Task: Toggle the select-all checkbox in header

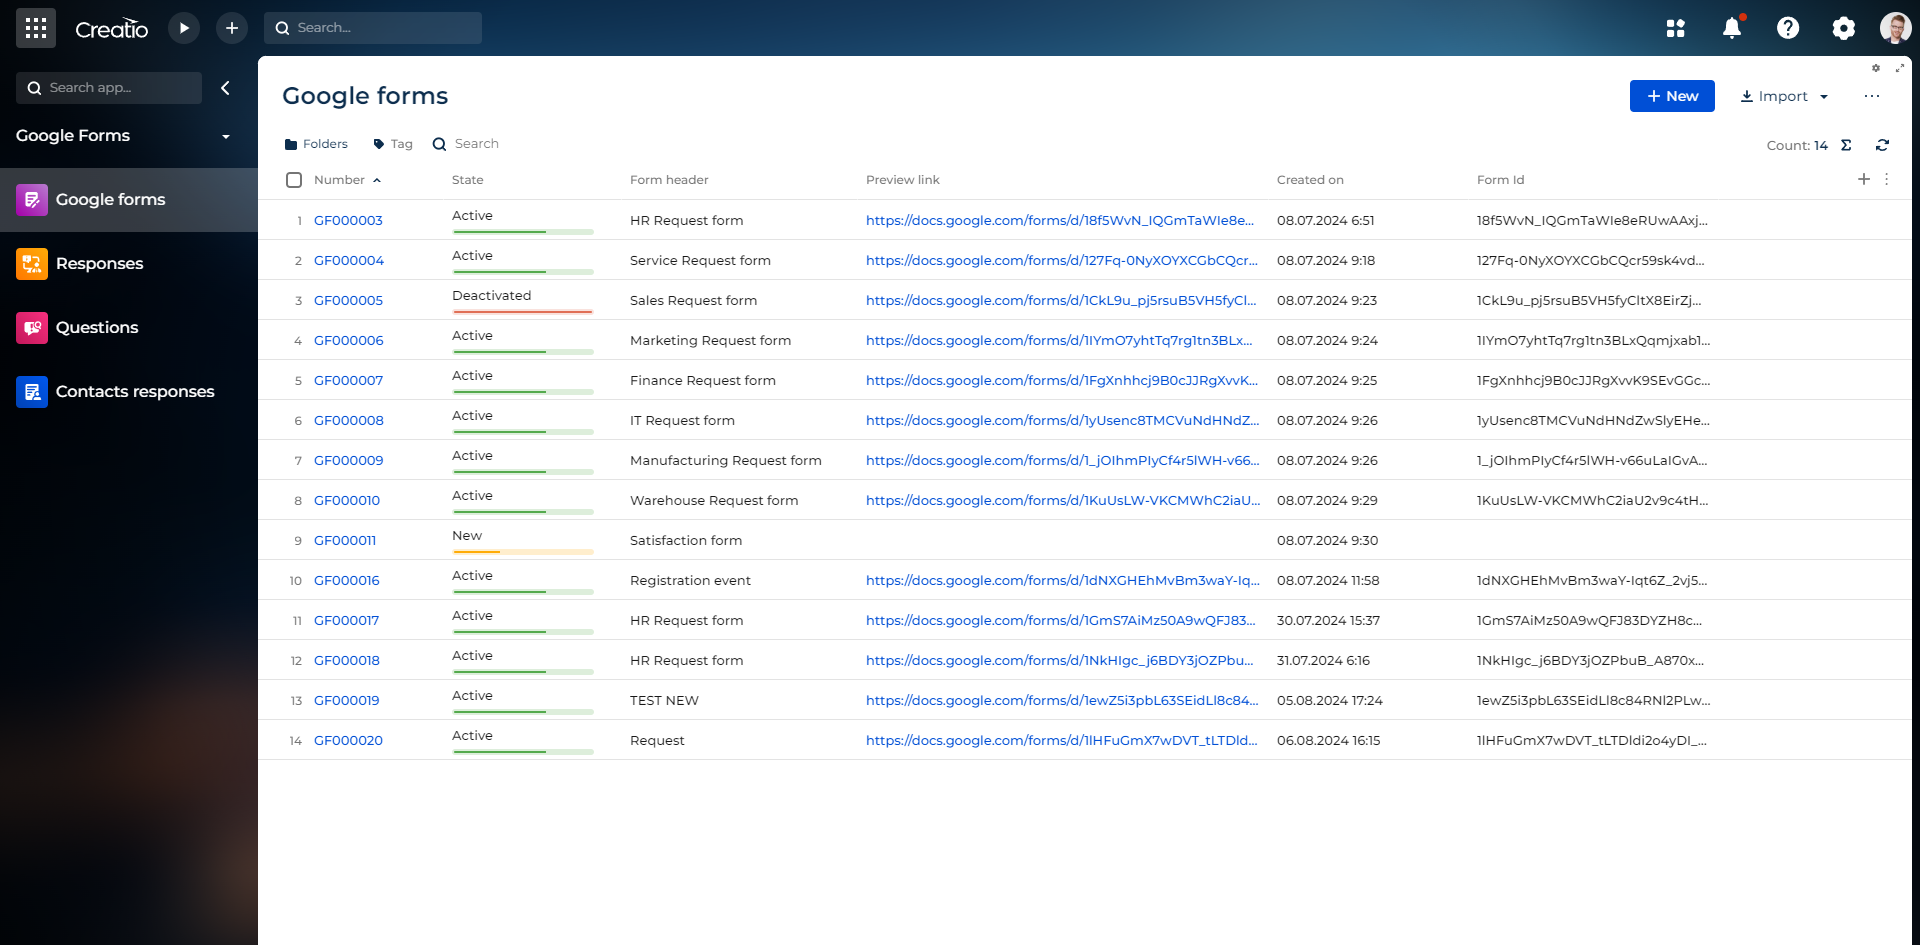Action: click(294, 180)
